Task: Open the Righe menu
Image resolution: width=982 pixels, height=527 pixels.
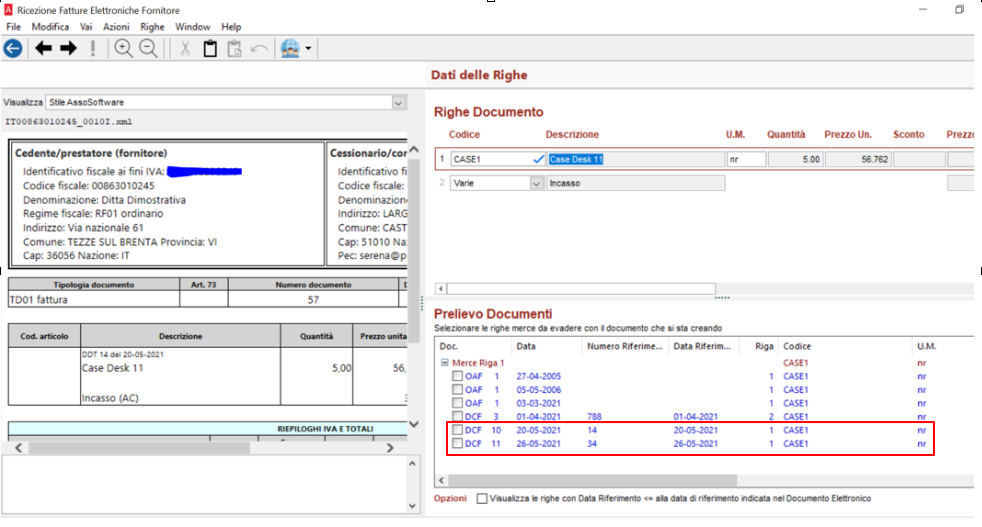Action: 152,27
